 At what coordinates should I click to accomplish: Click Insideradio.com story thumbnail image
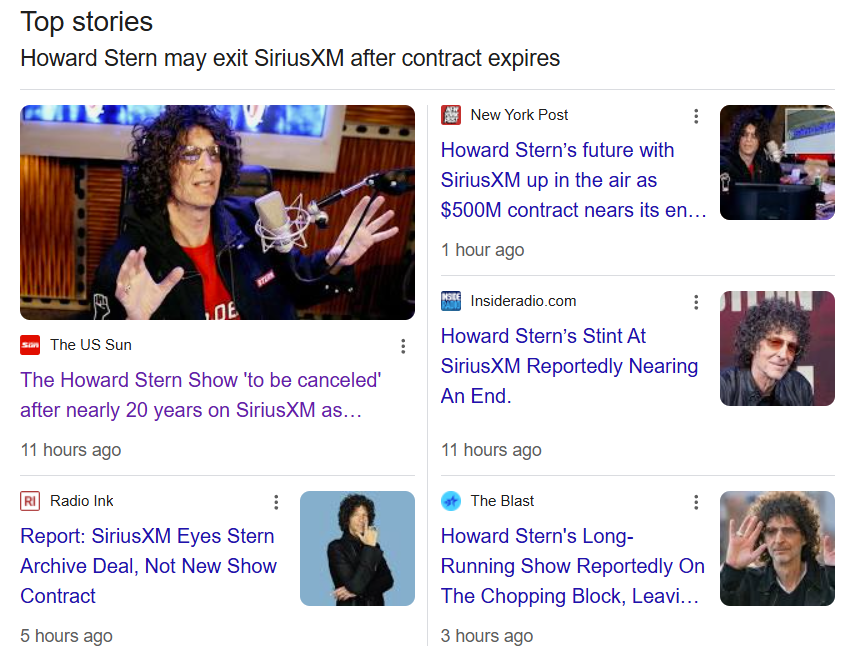tap(777, 348)
